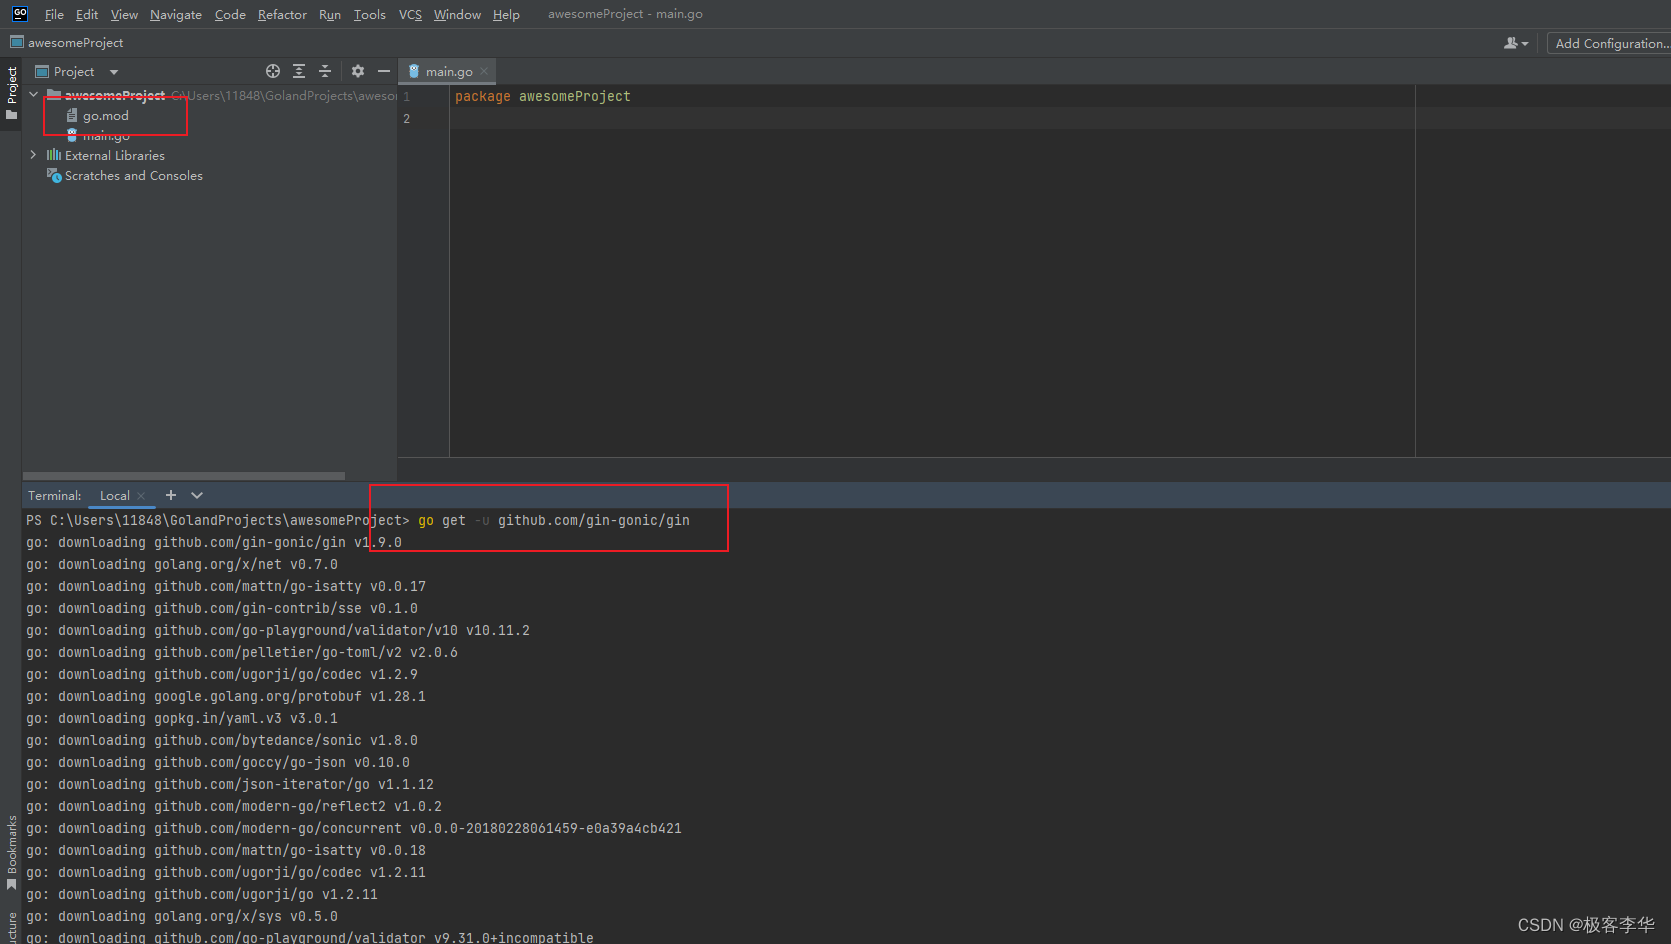Click line number 2 in editor gutter
Image resolution: width=1671 pixels, height=944 pixels.
pyautogui.click(x=407, y=119)
